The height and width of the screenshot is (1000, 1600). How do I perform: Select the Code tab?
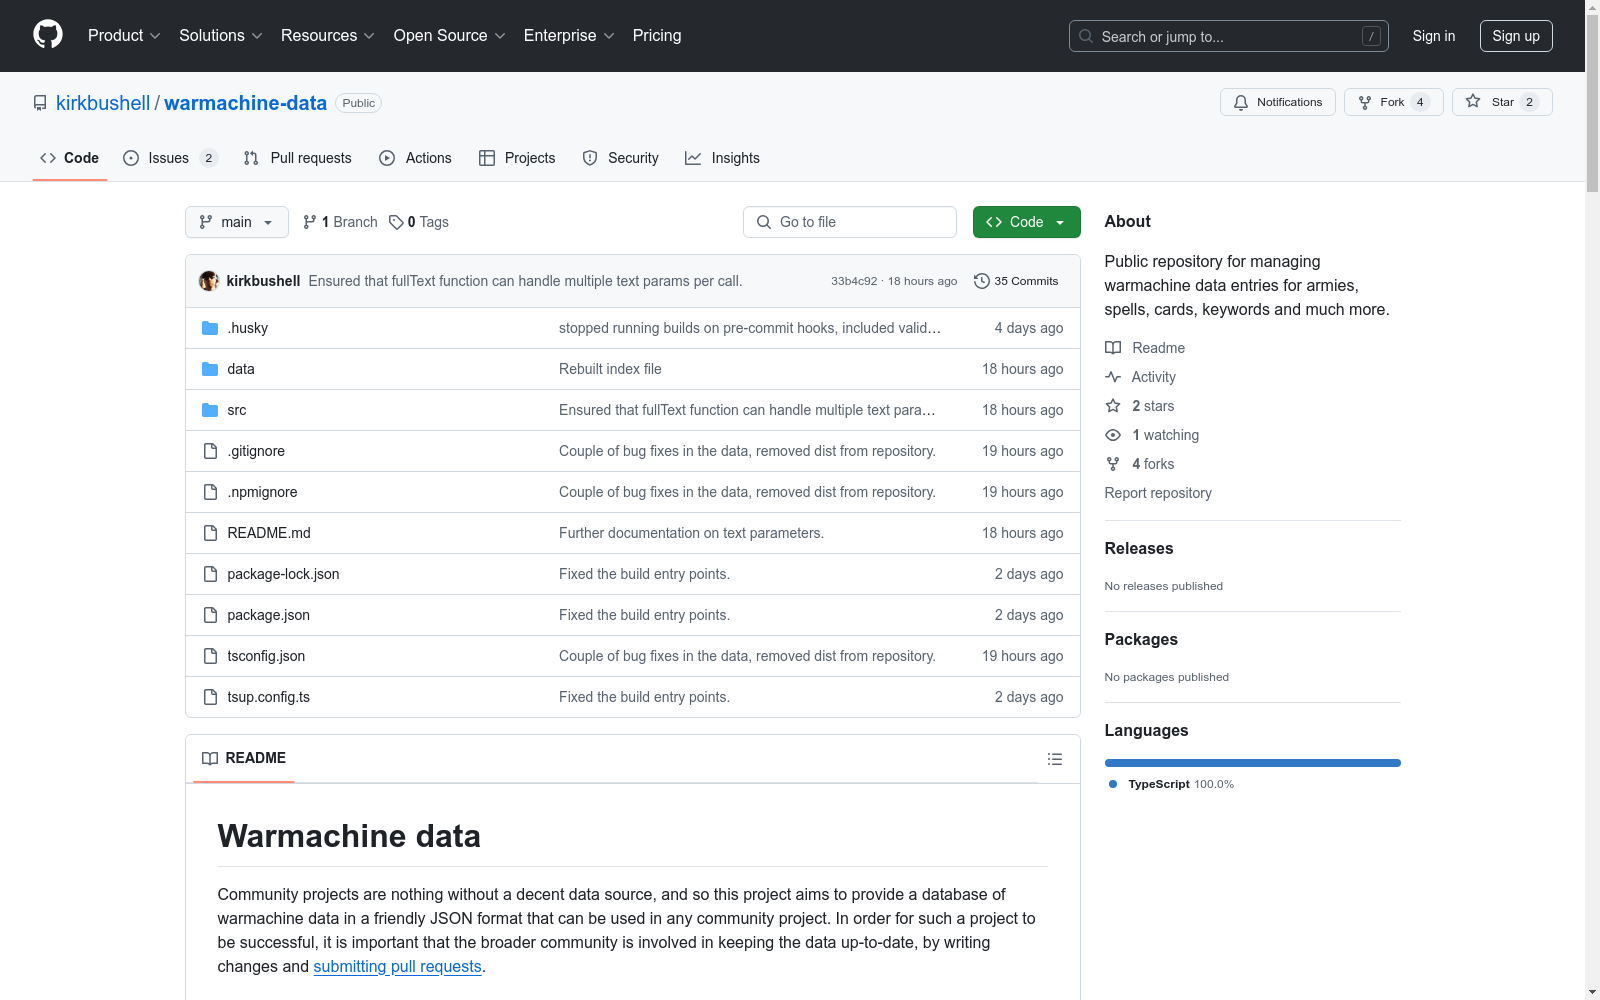[70, 158]
